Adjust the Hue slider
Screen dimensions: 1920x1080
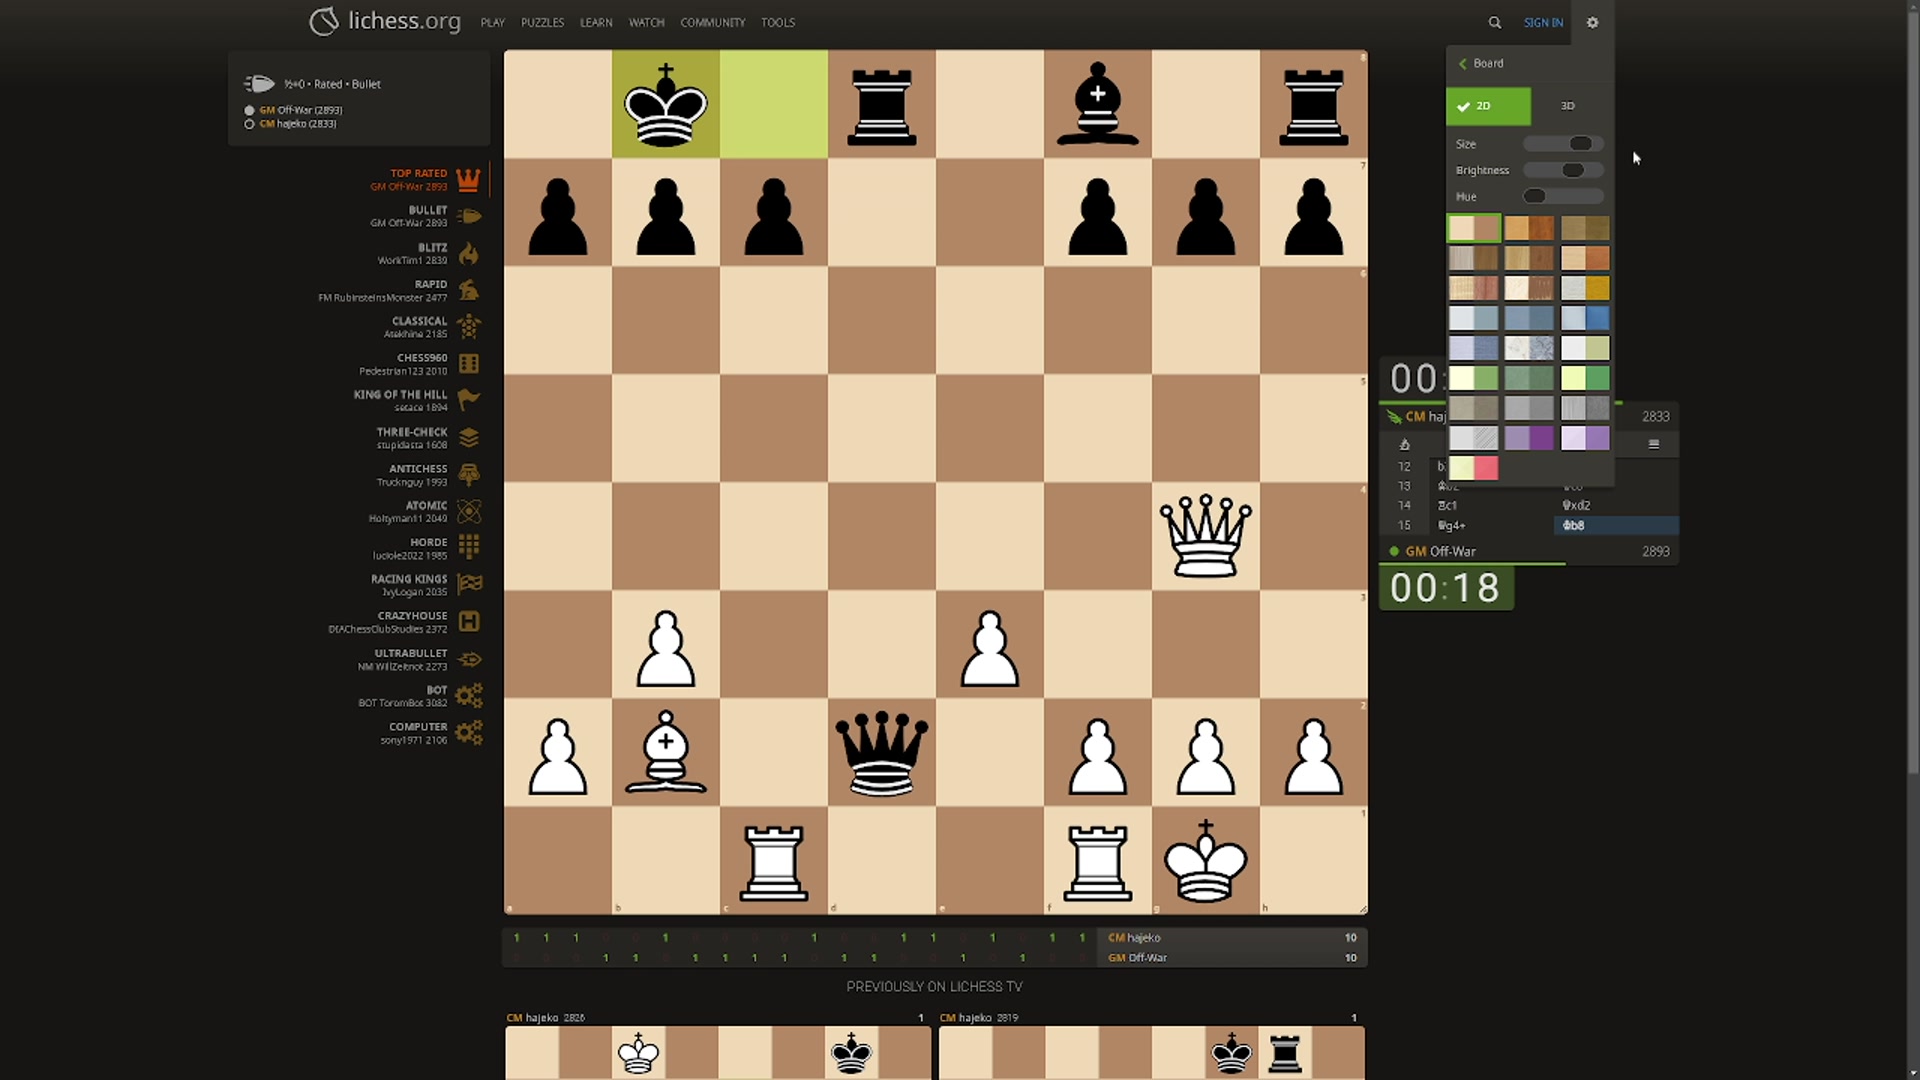(x=1563, y=196)
